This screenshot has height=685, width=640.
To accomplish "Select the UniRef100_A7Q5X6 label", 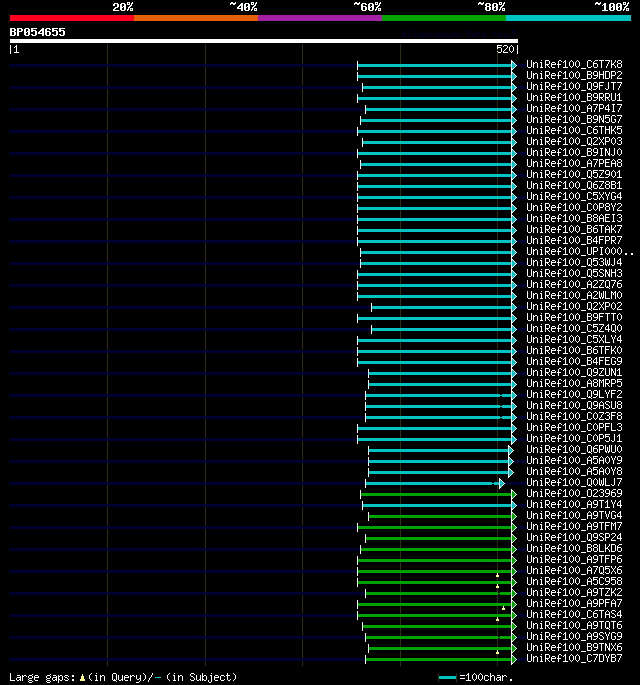I will (x=574, y=571).
